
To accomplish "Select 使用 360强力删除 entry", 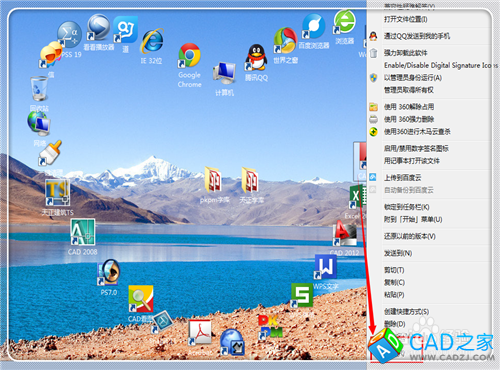I will pyautogui.click(x=409, y=119).
